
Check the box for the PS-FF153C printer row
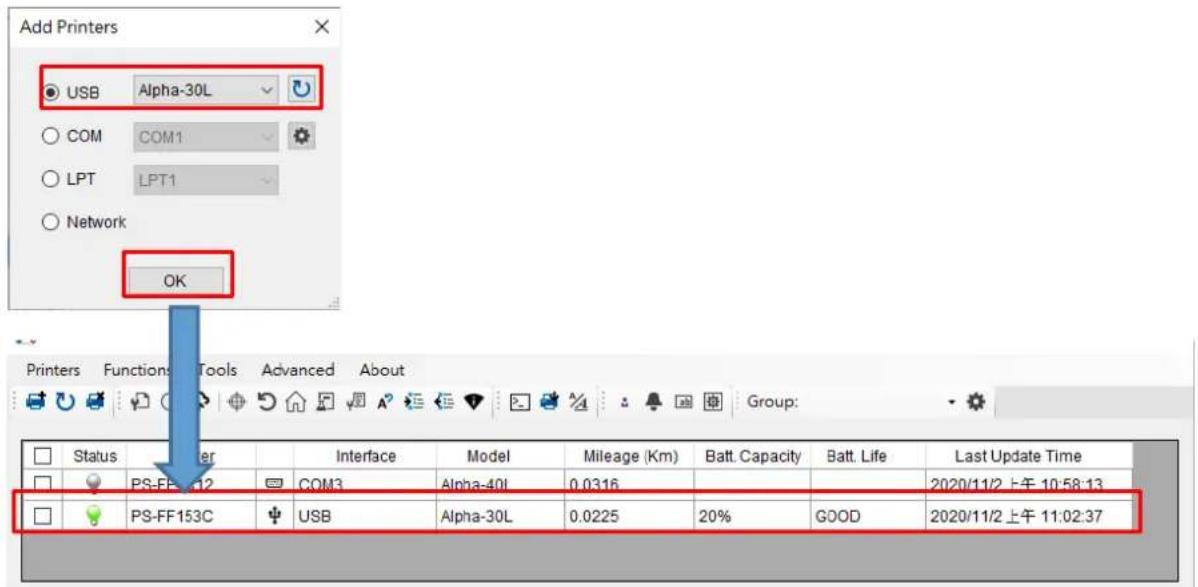click(43, 517)
